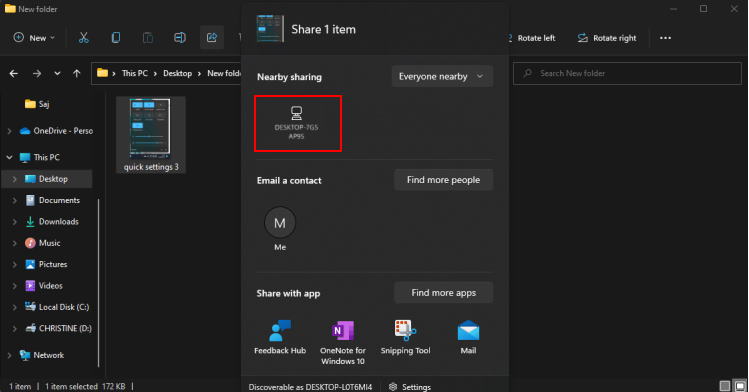Click Rotate right in toolbar
Viewport: 749px width, 392px height.
[x=607, y=38]
